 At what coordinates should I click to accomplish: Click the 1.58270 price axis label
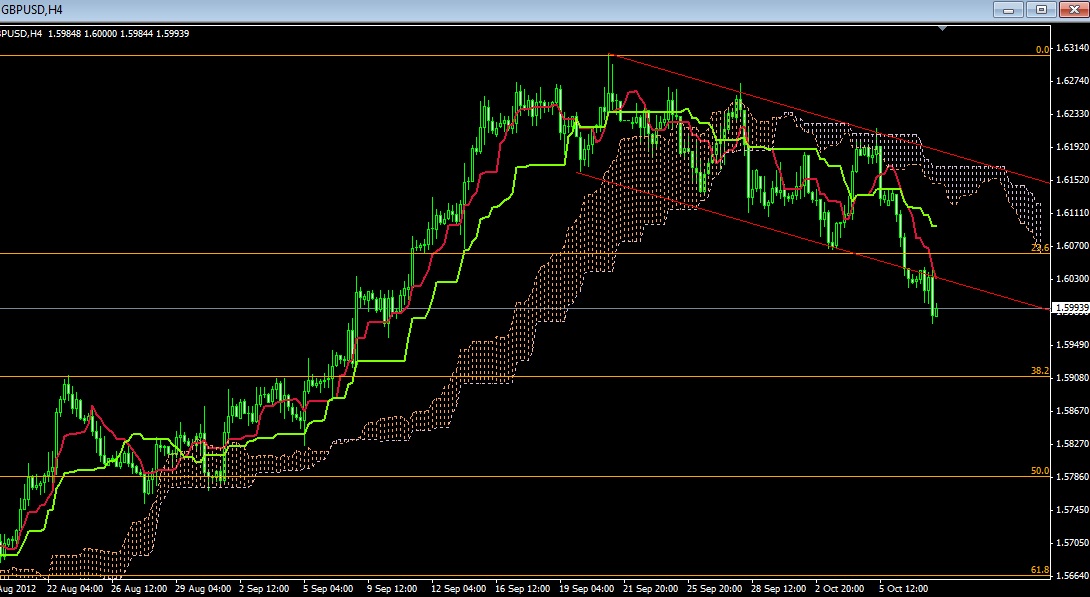[1071, 443]
